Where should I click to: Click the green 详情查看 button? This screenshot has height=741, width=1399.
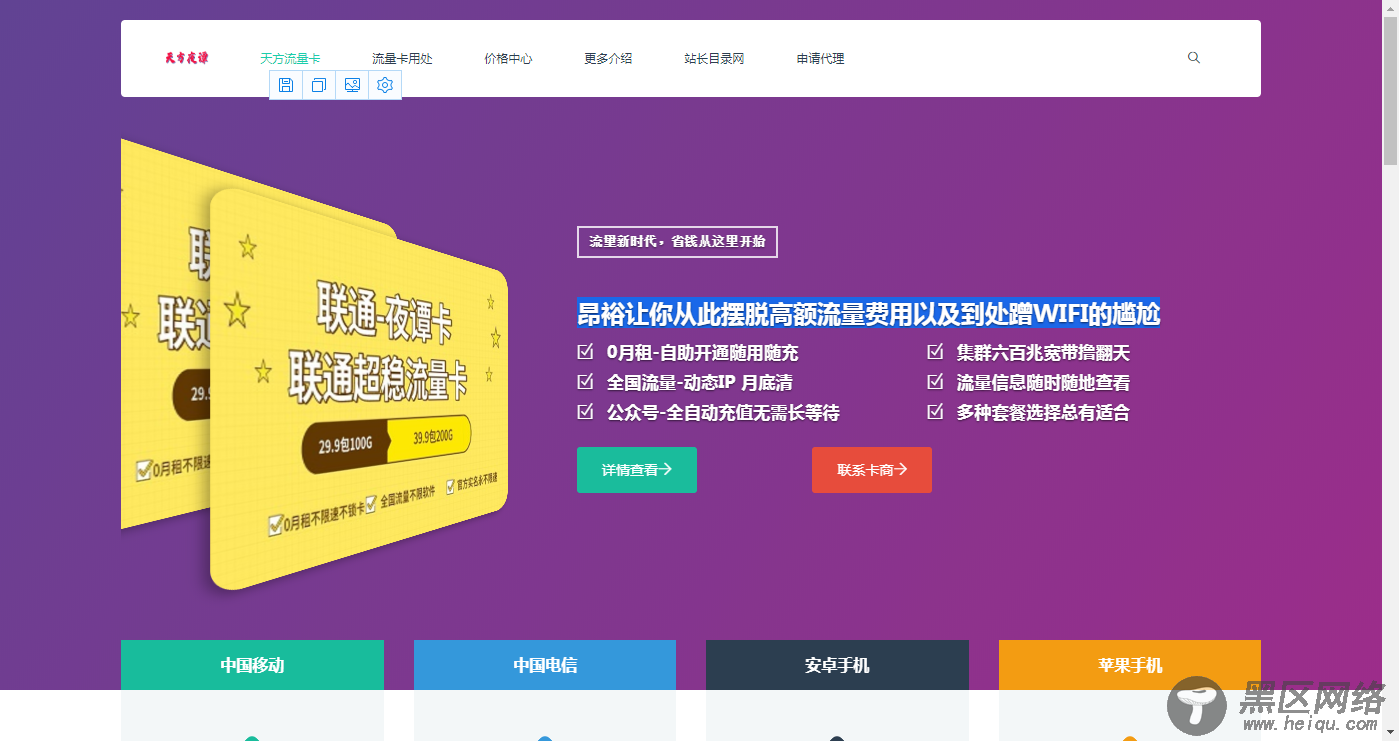(x=637, y=470)
